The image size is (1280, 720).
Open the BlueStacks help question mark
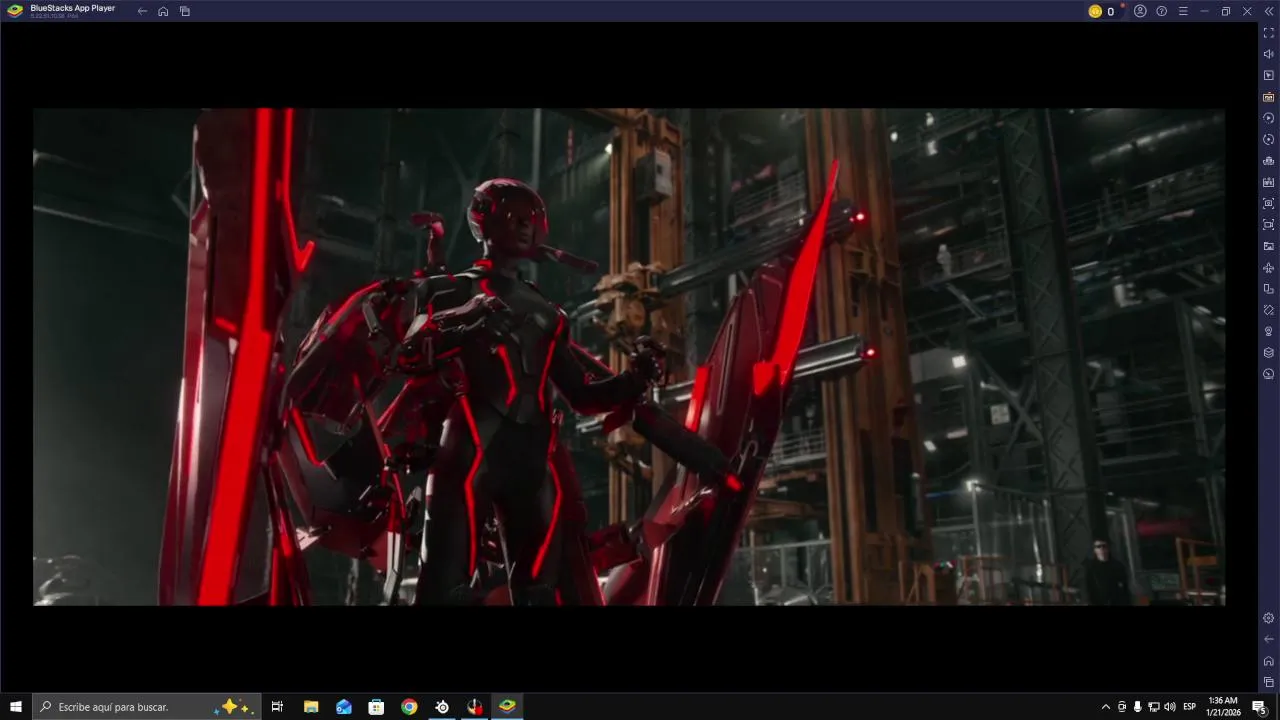pos(1161,11)
